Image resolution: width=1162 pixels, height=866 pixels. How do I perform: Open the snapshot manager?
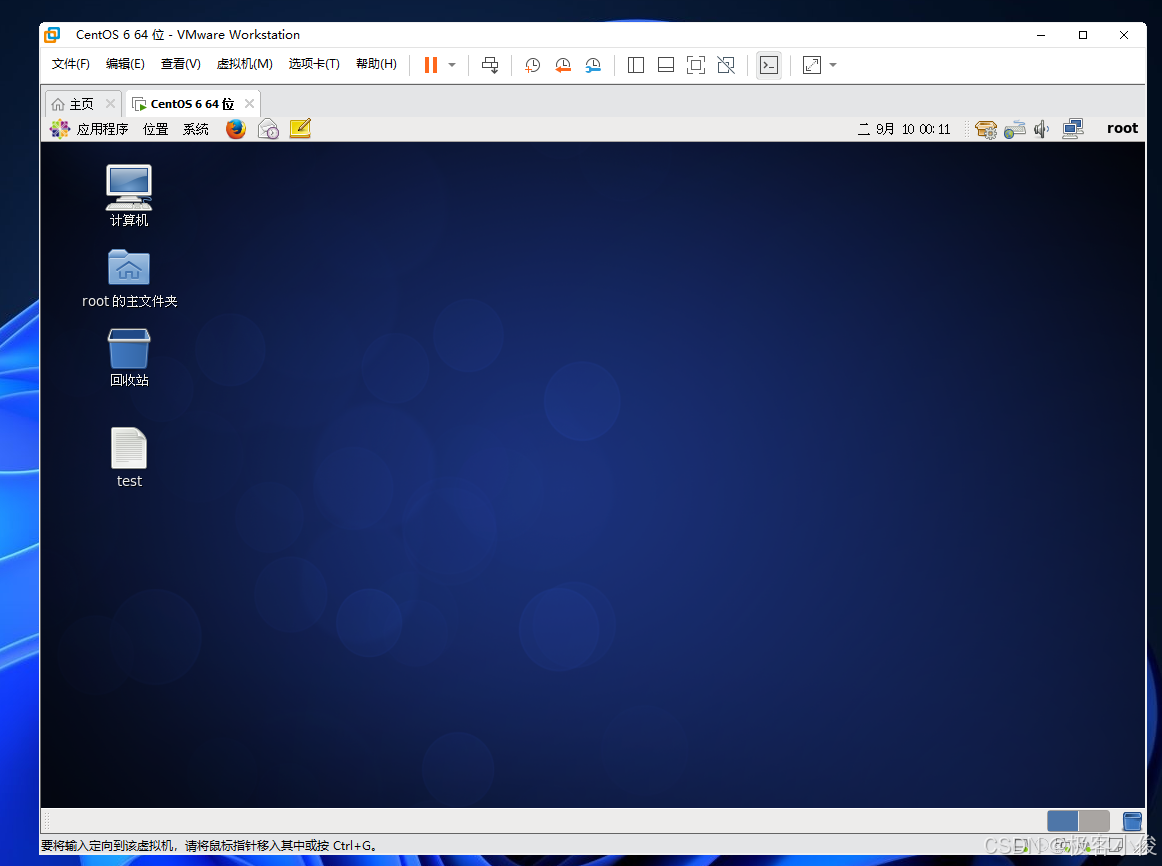[x=594, y=65]
